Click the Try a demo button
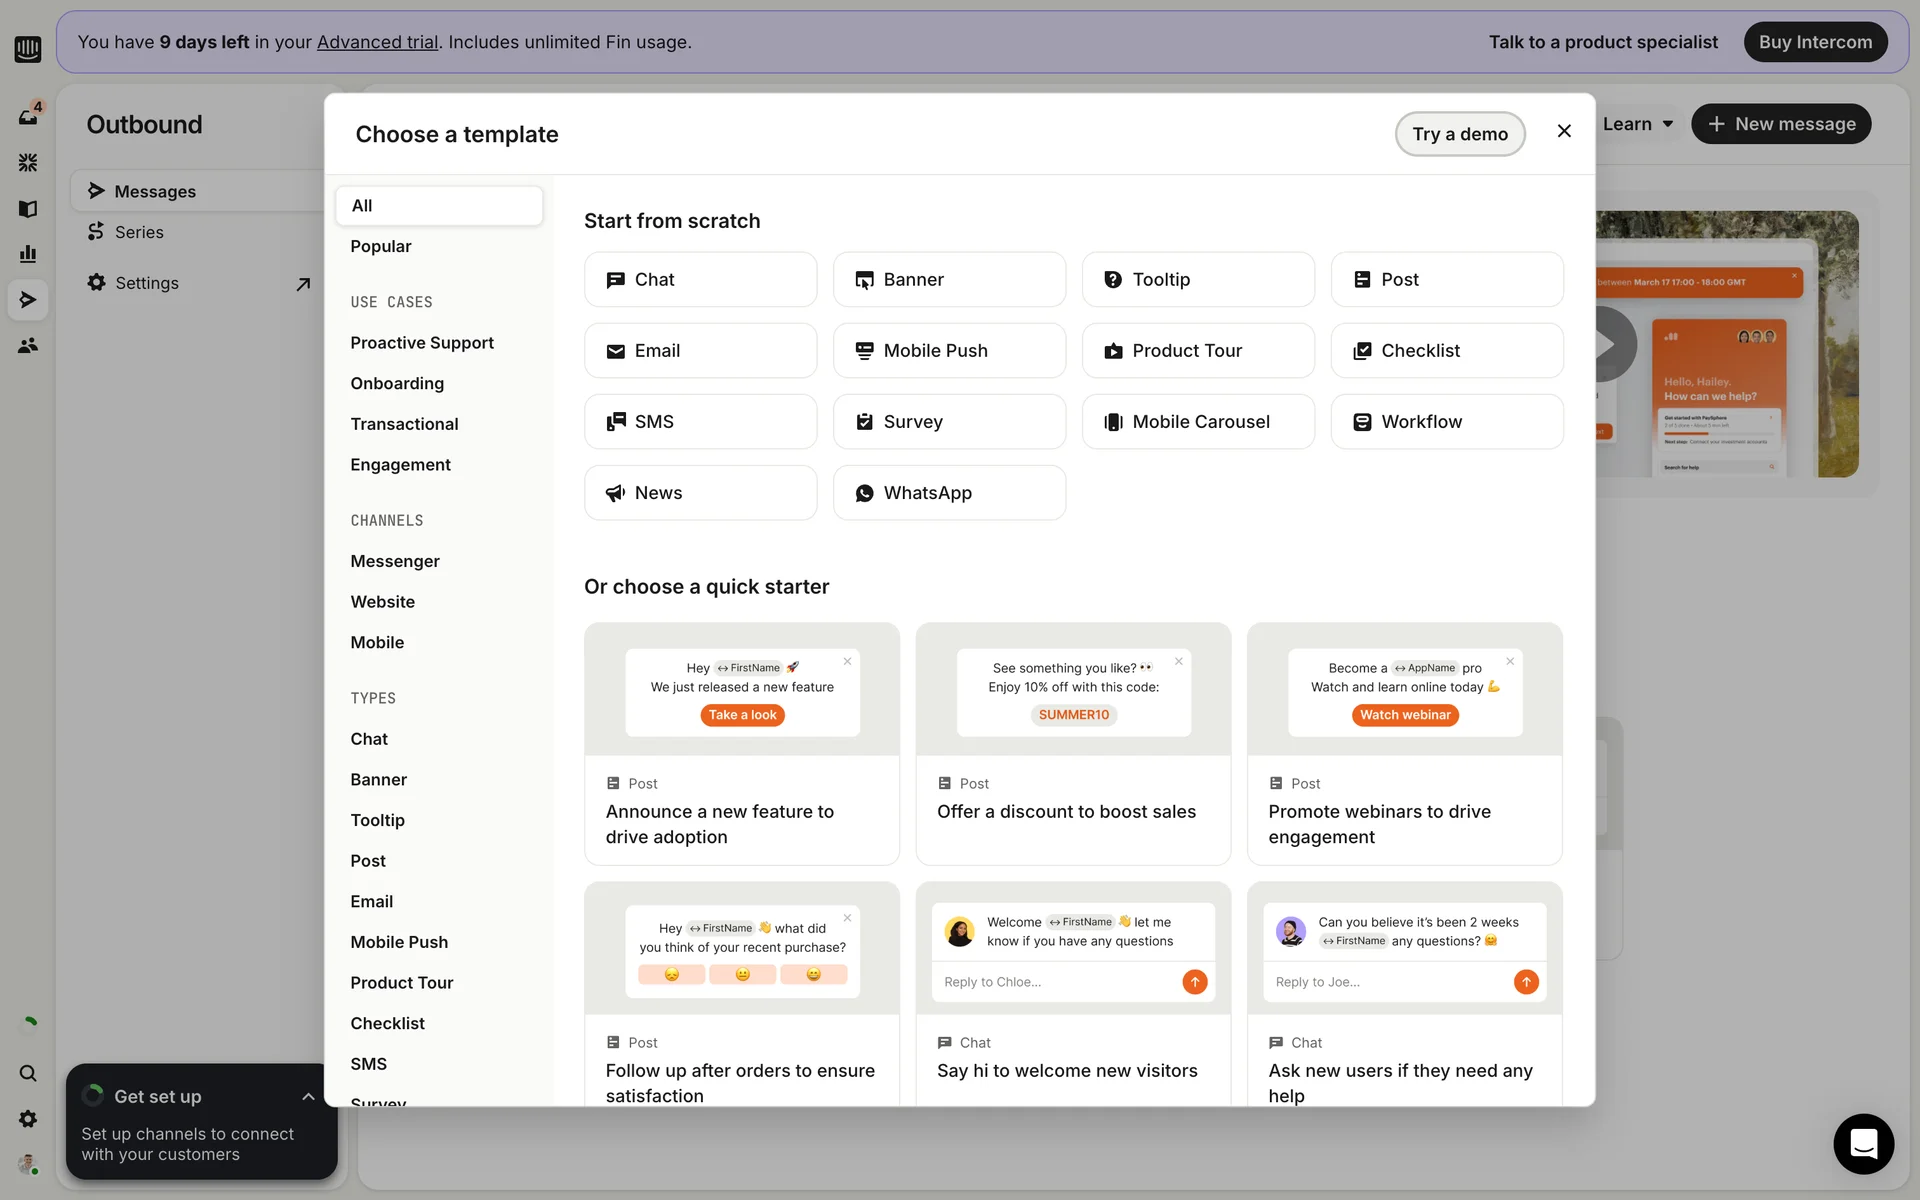The width and height of the screenshot is (1920, 1200). [x=1459, y=134]
